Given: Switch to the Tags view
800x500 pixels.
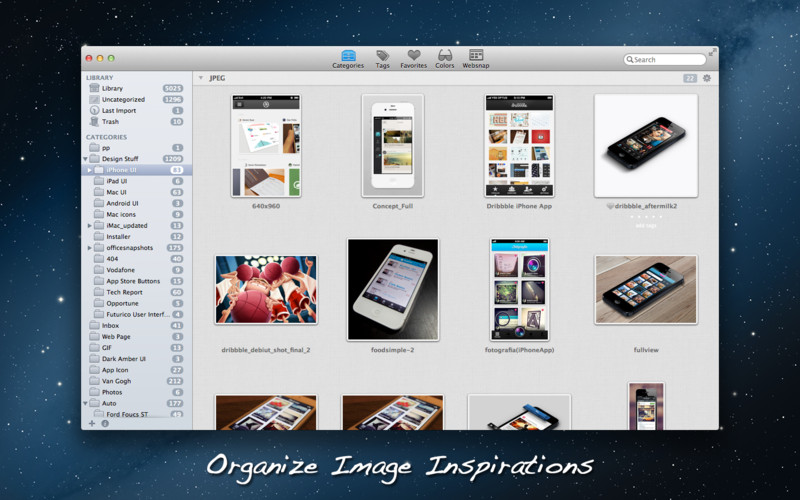Looking at the screenshot, I should point(383,59).
